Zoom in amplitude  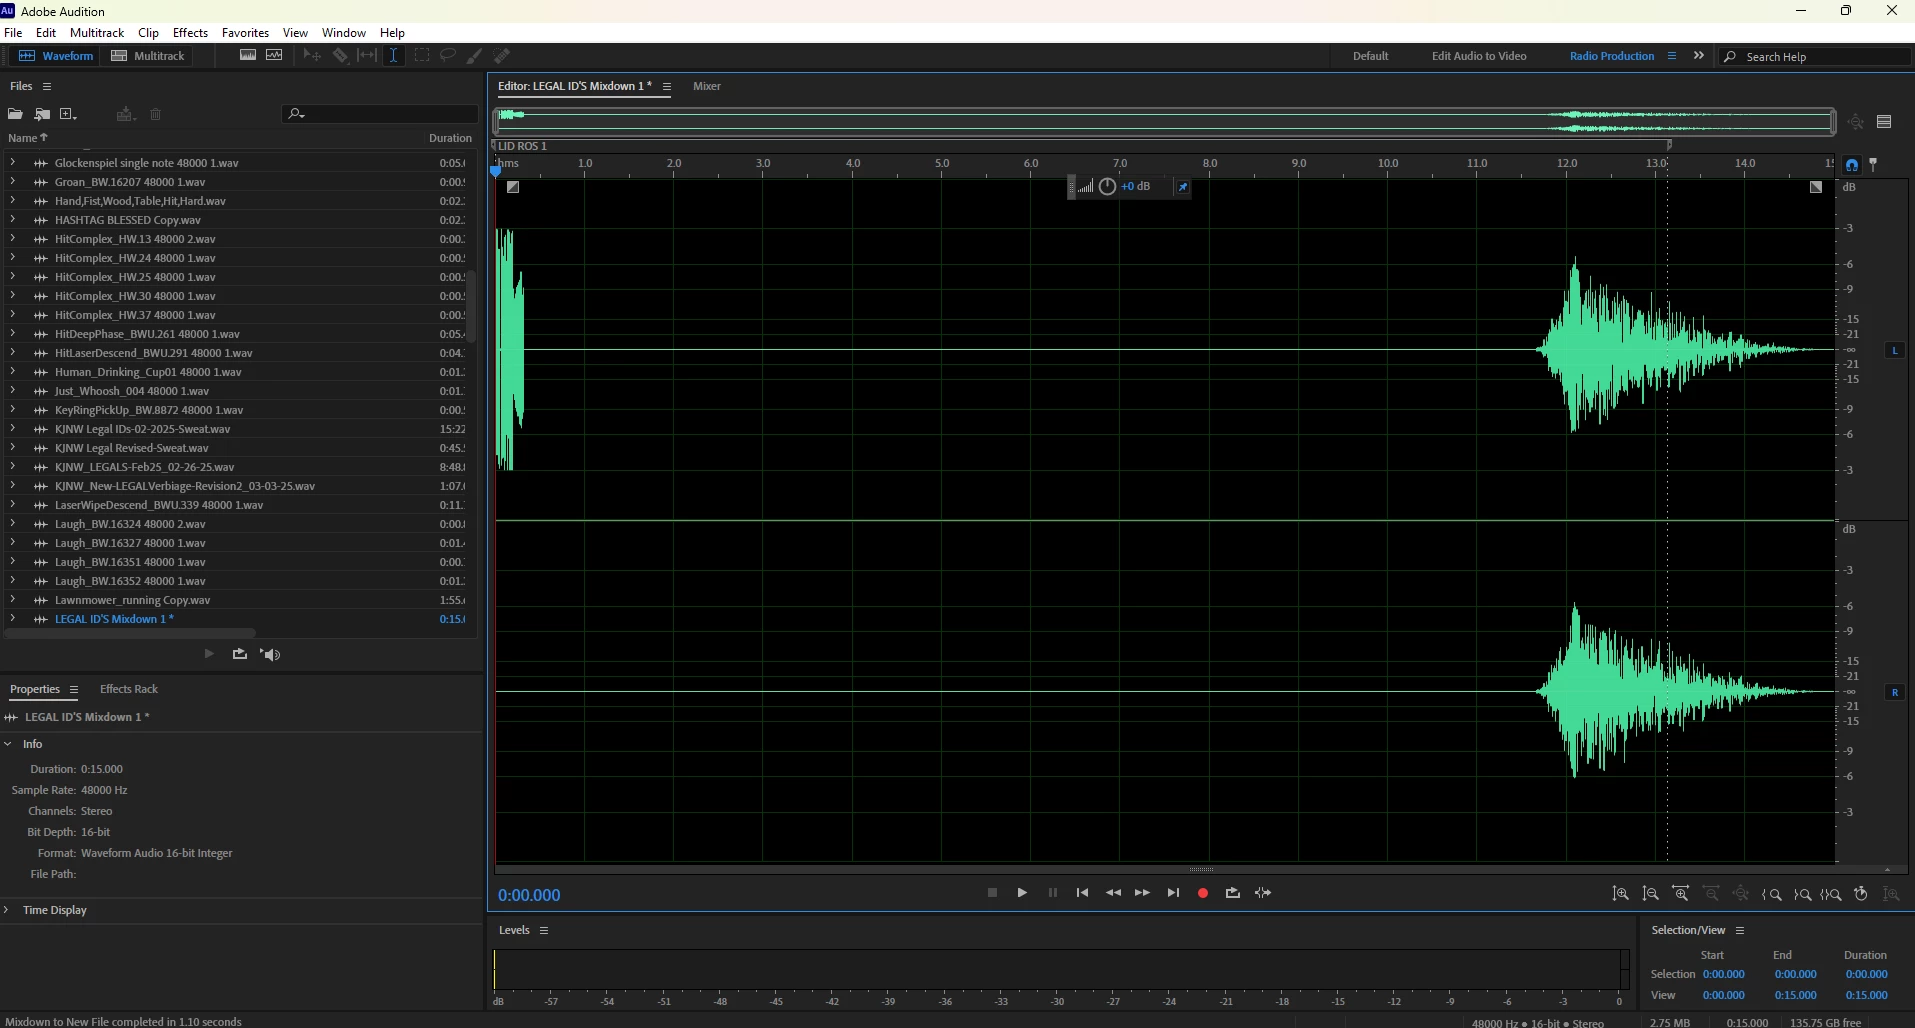coord(1621,894)
